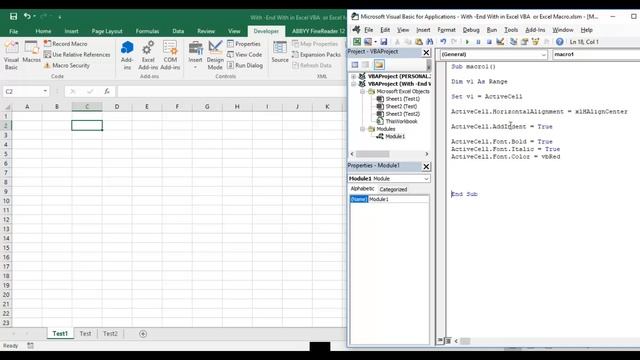Click the blue Help question mark icon
This screenshot has width=640, height=360.
tap(560, 42)
